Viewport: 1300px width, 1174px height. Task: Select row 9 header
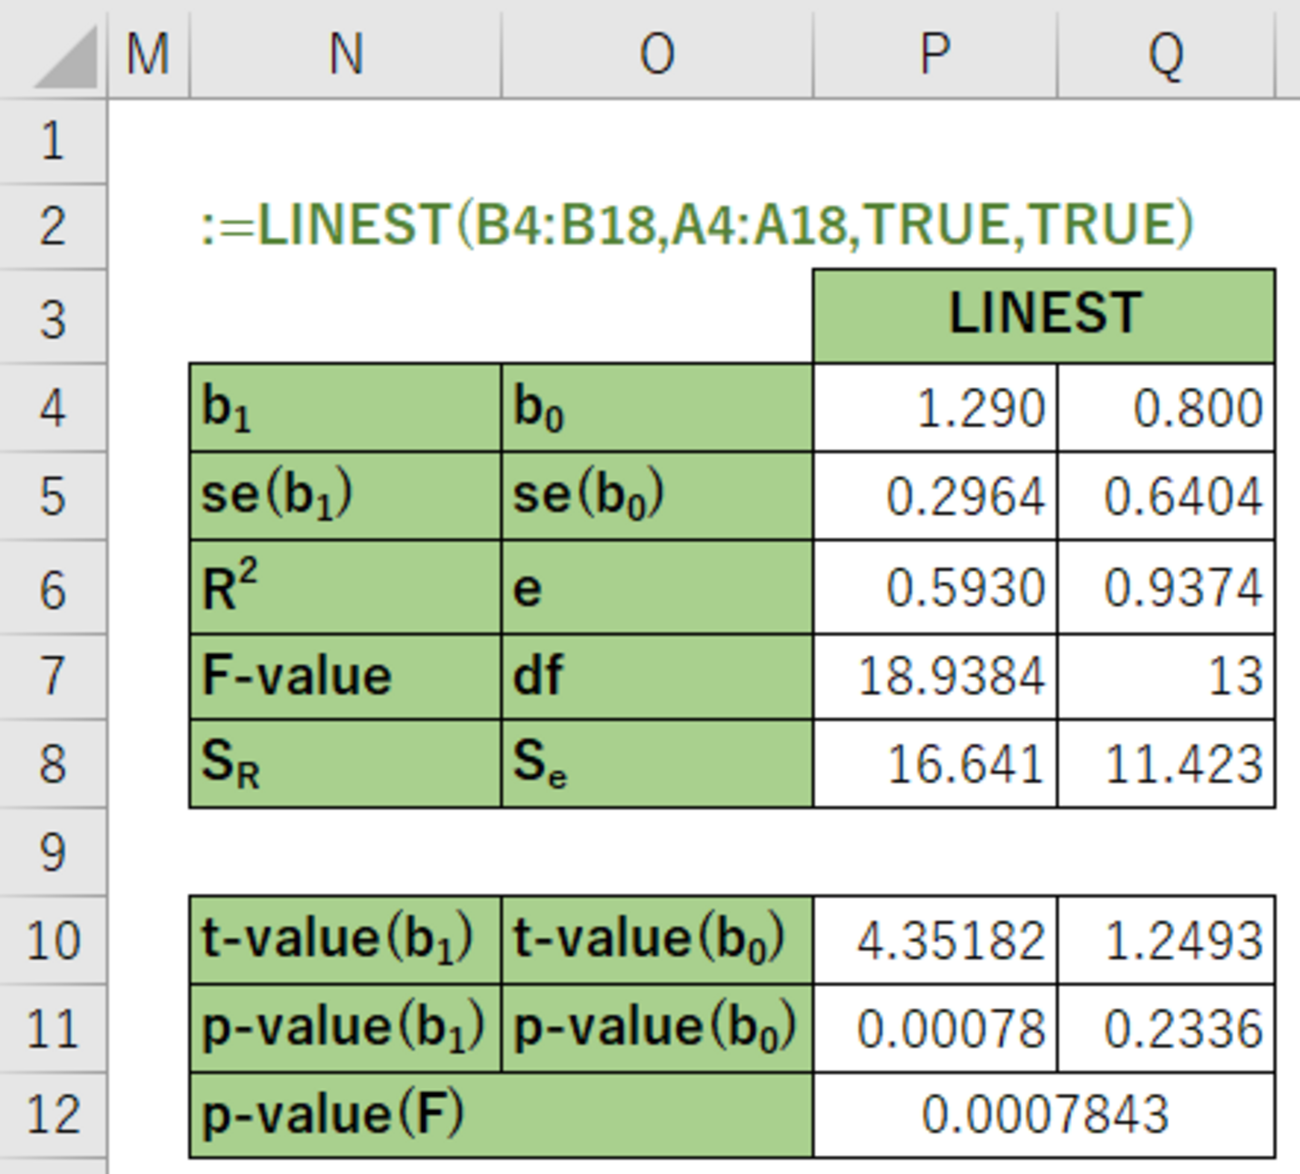click(53, 852)
